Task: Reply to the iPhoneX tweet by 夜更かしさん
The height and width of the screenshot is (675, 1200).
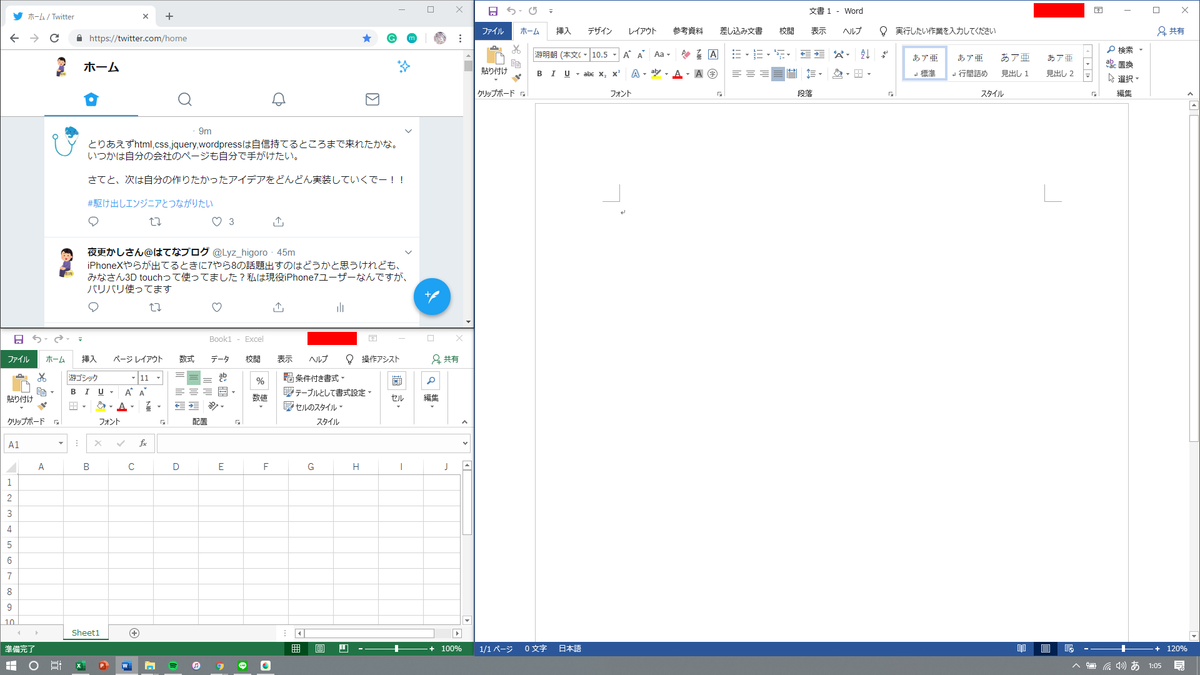Action: (94, 307)
